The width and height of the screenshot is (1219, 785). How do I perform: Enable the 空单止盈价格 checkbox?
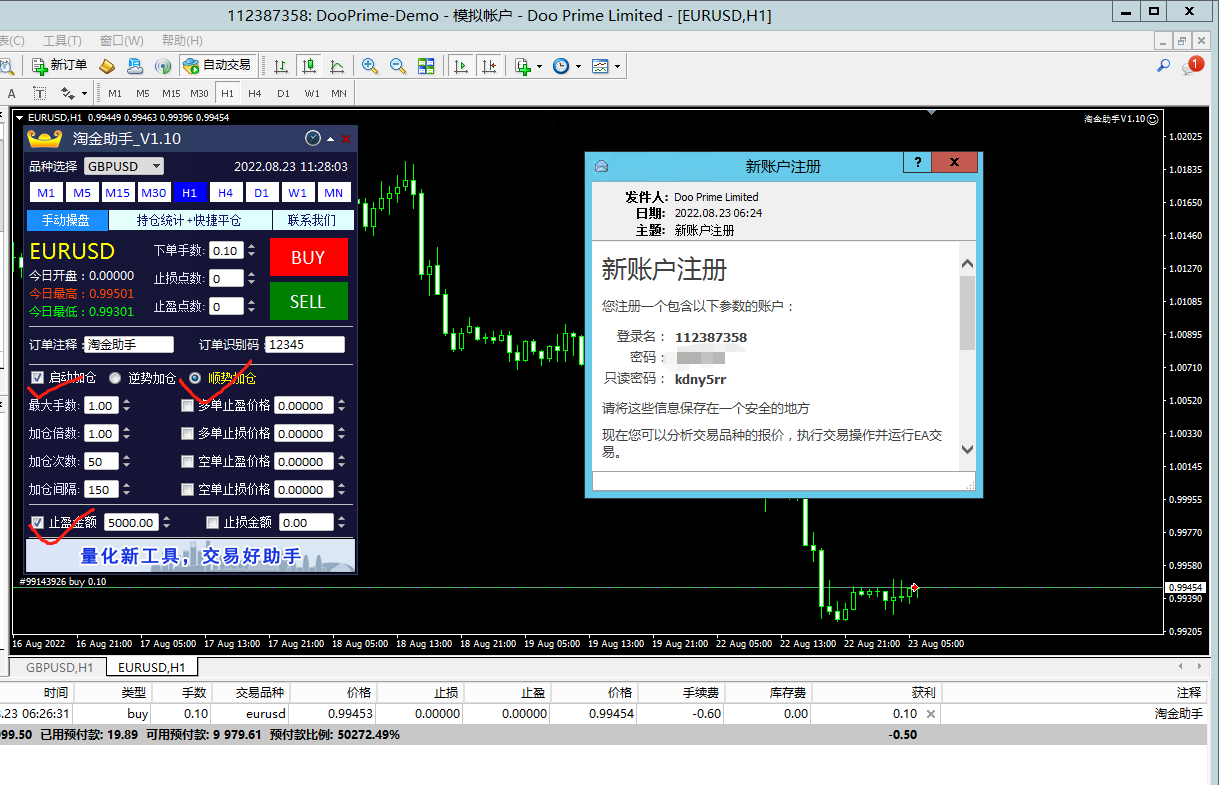[187, 462]
